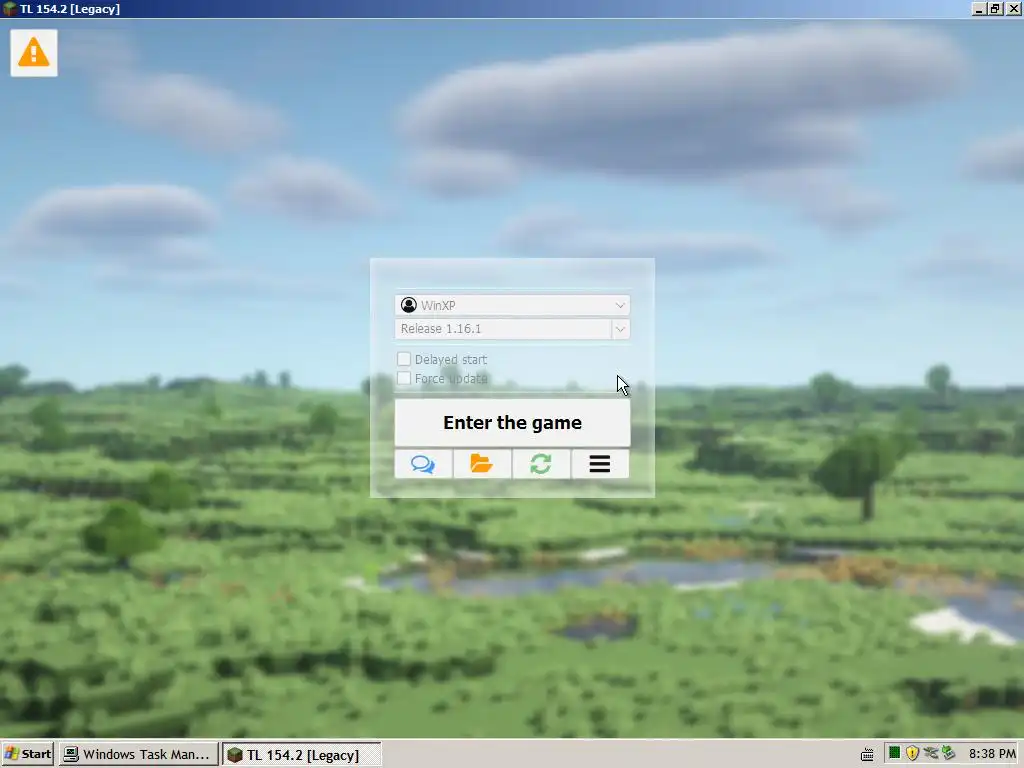1024x768 pixels.
Task: Minimize the TL 154.2 launcher window
Action: pos(979,8)
